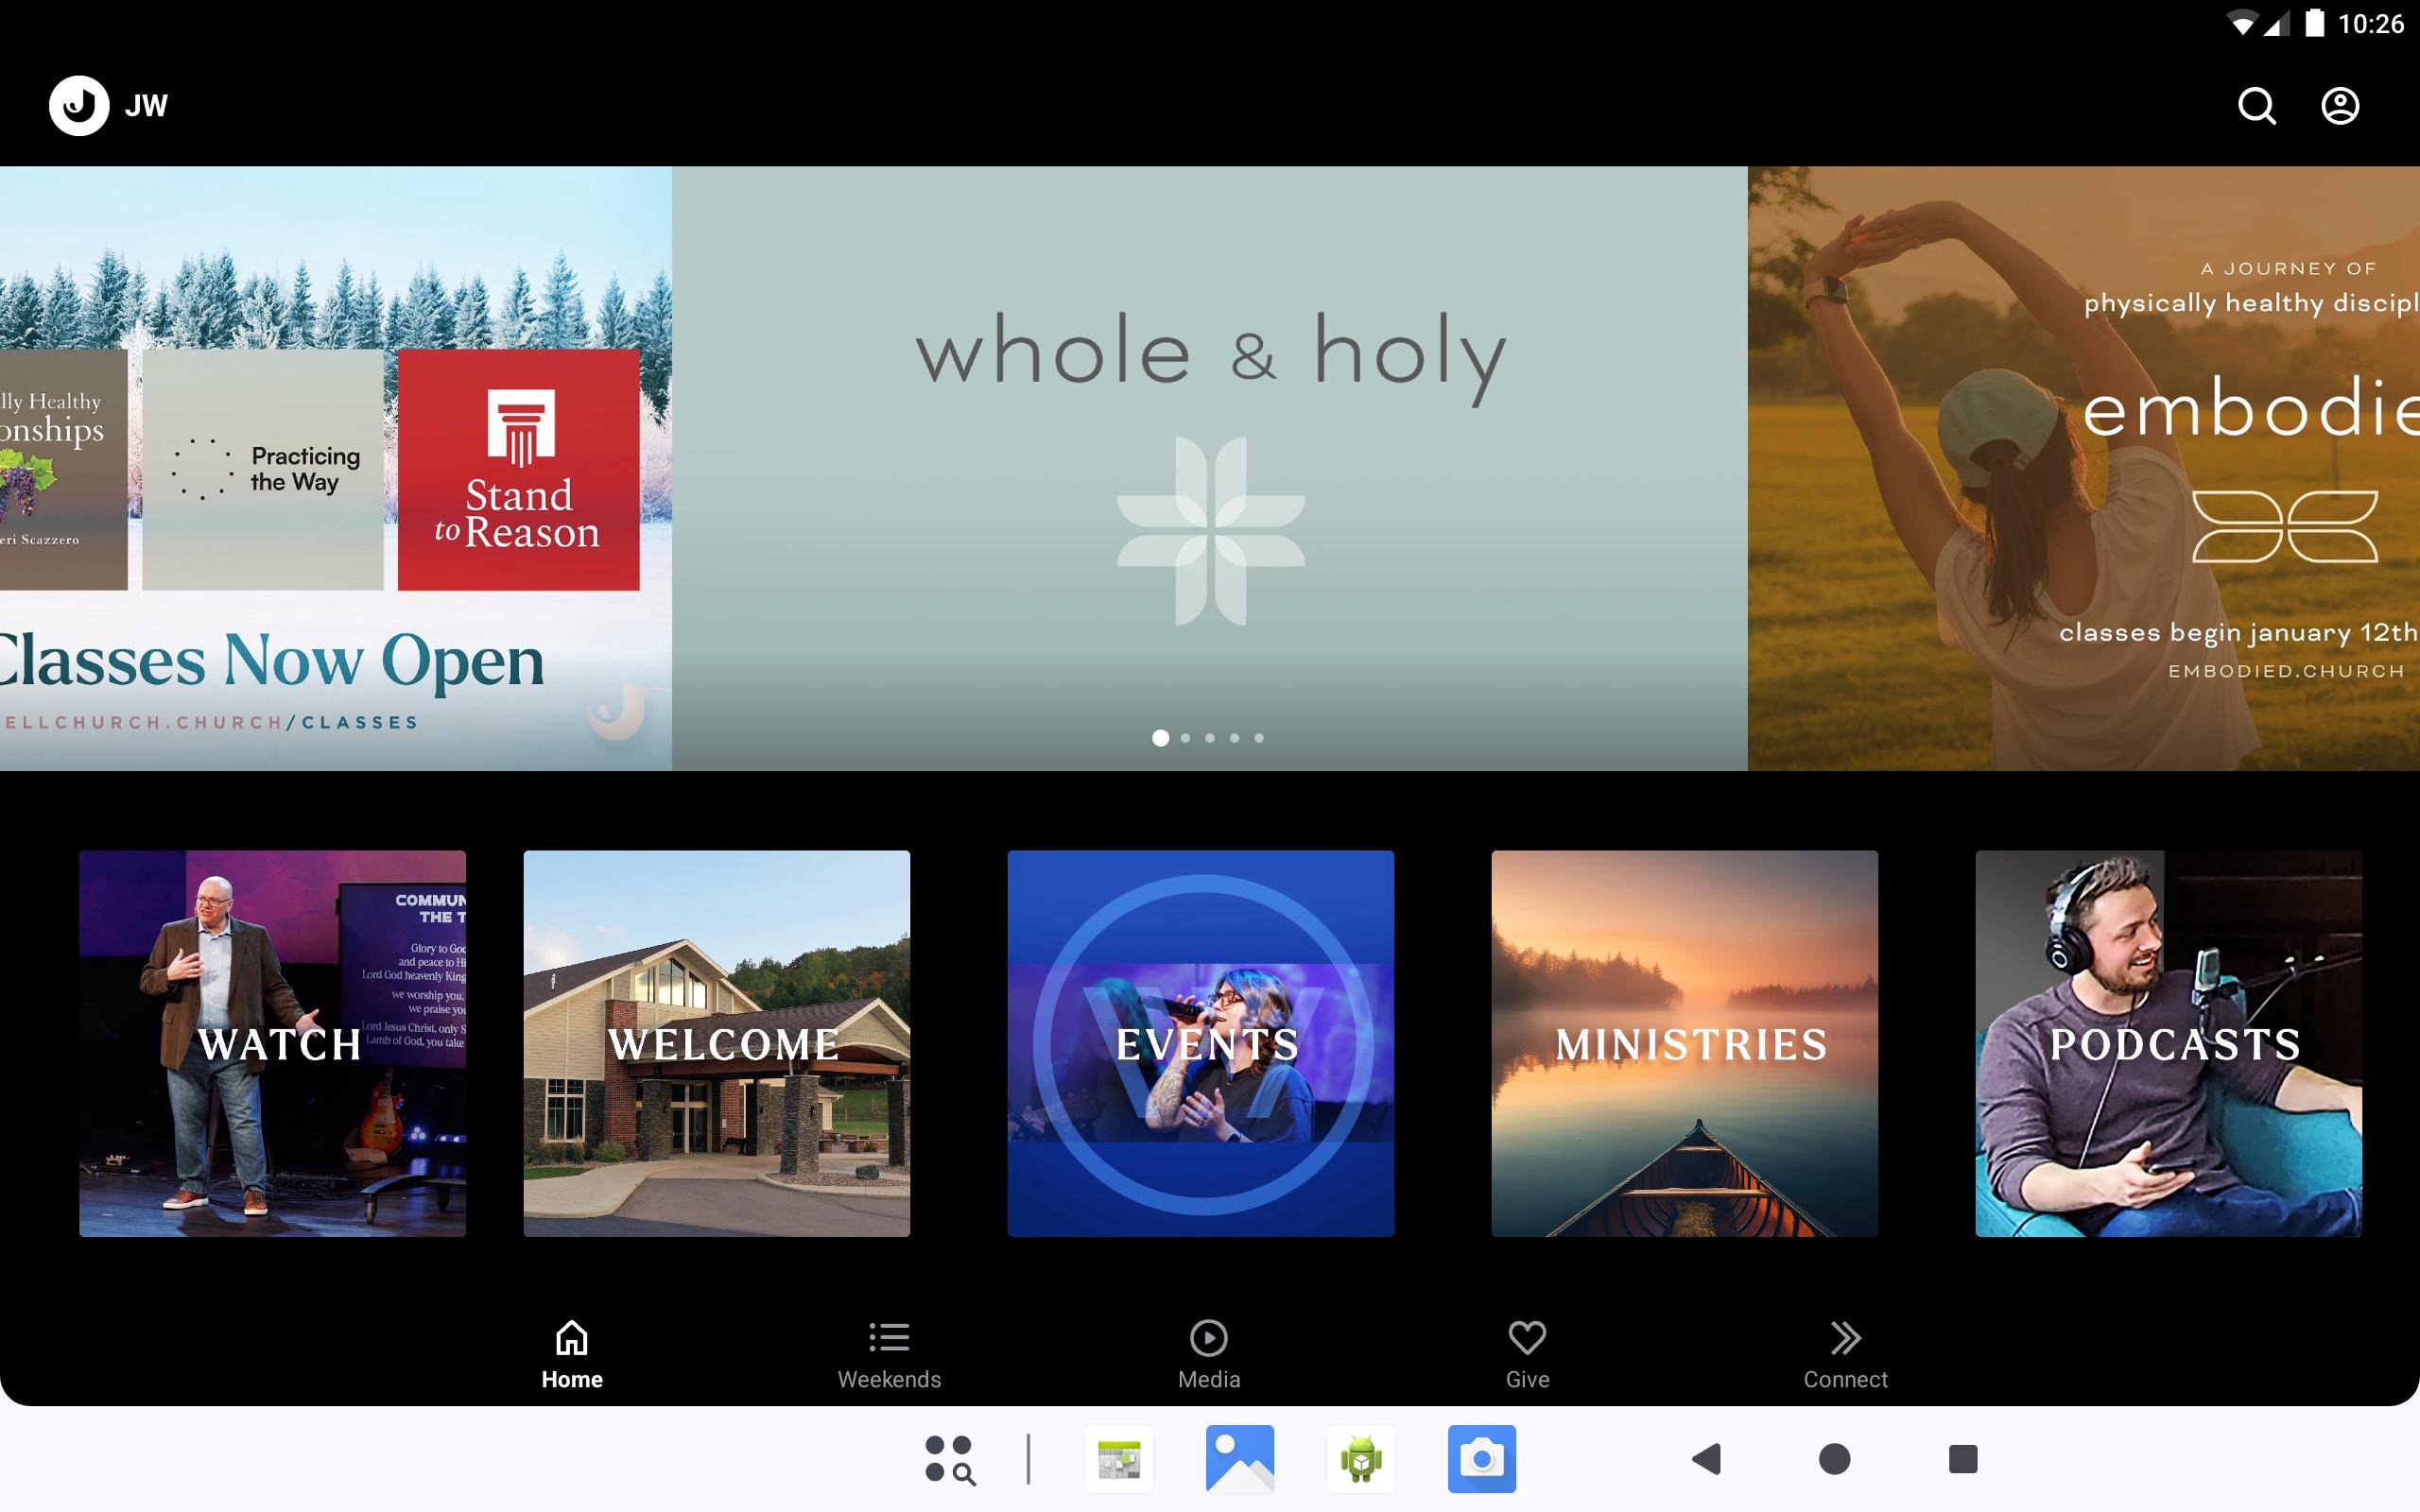Open the WELCOME tile
This screenshot has height=1512, width=2420.
716,1043
